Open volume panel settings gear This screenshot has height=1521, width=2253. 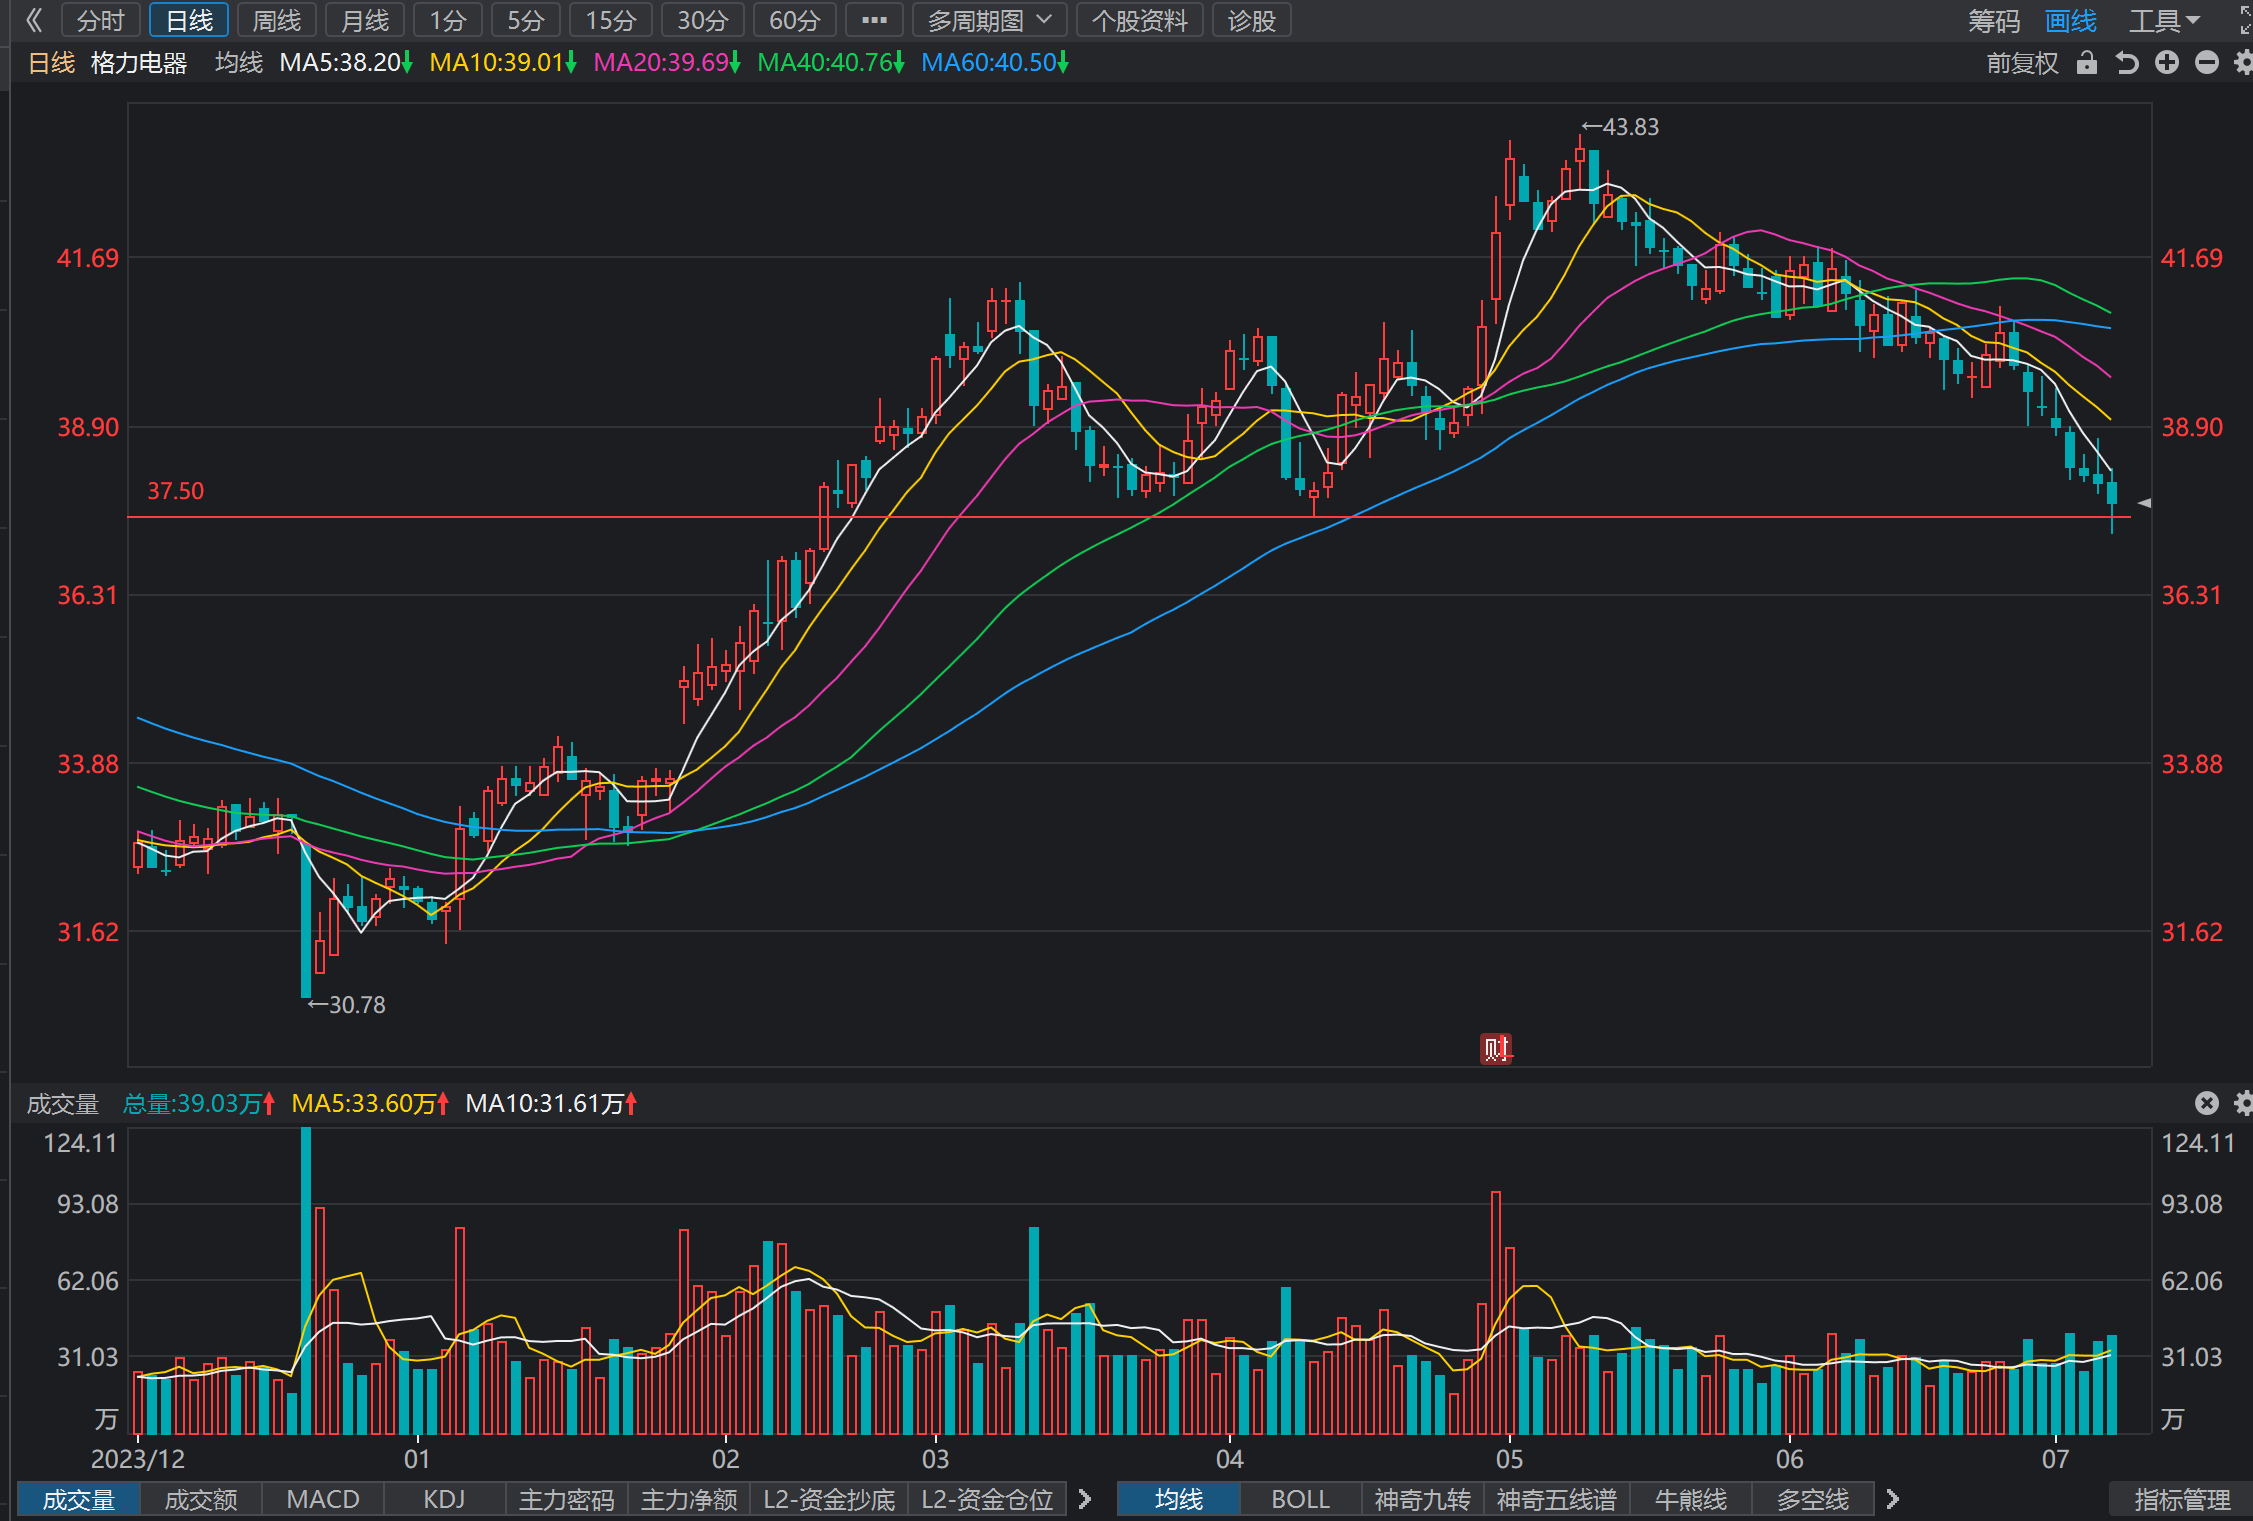2243,1103
